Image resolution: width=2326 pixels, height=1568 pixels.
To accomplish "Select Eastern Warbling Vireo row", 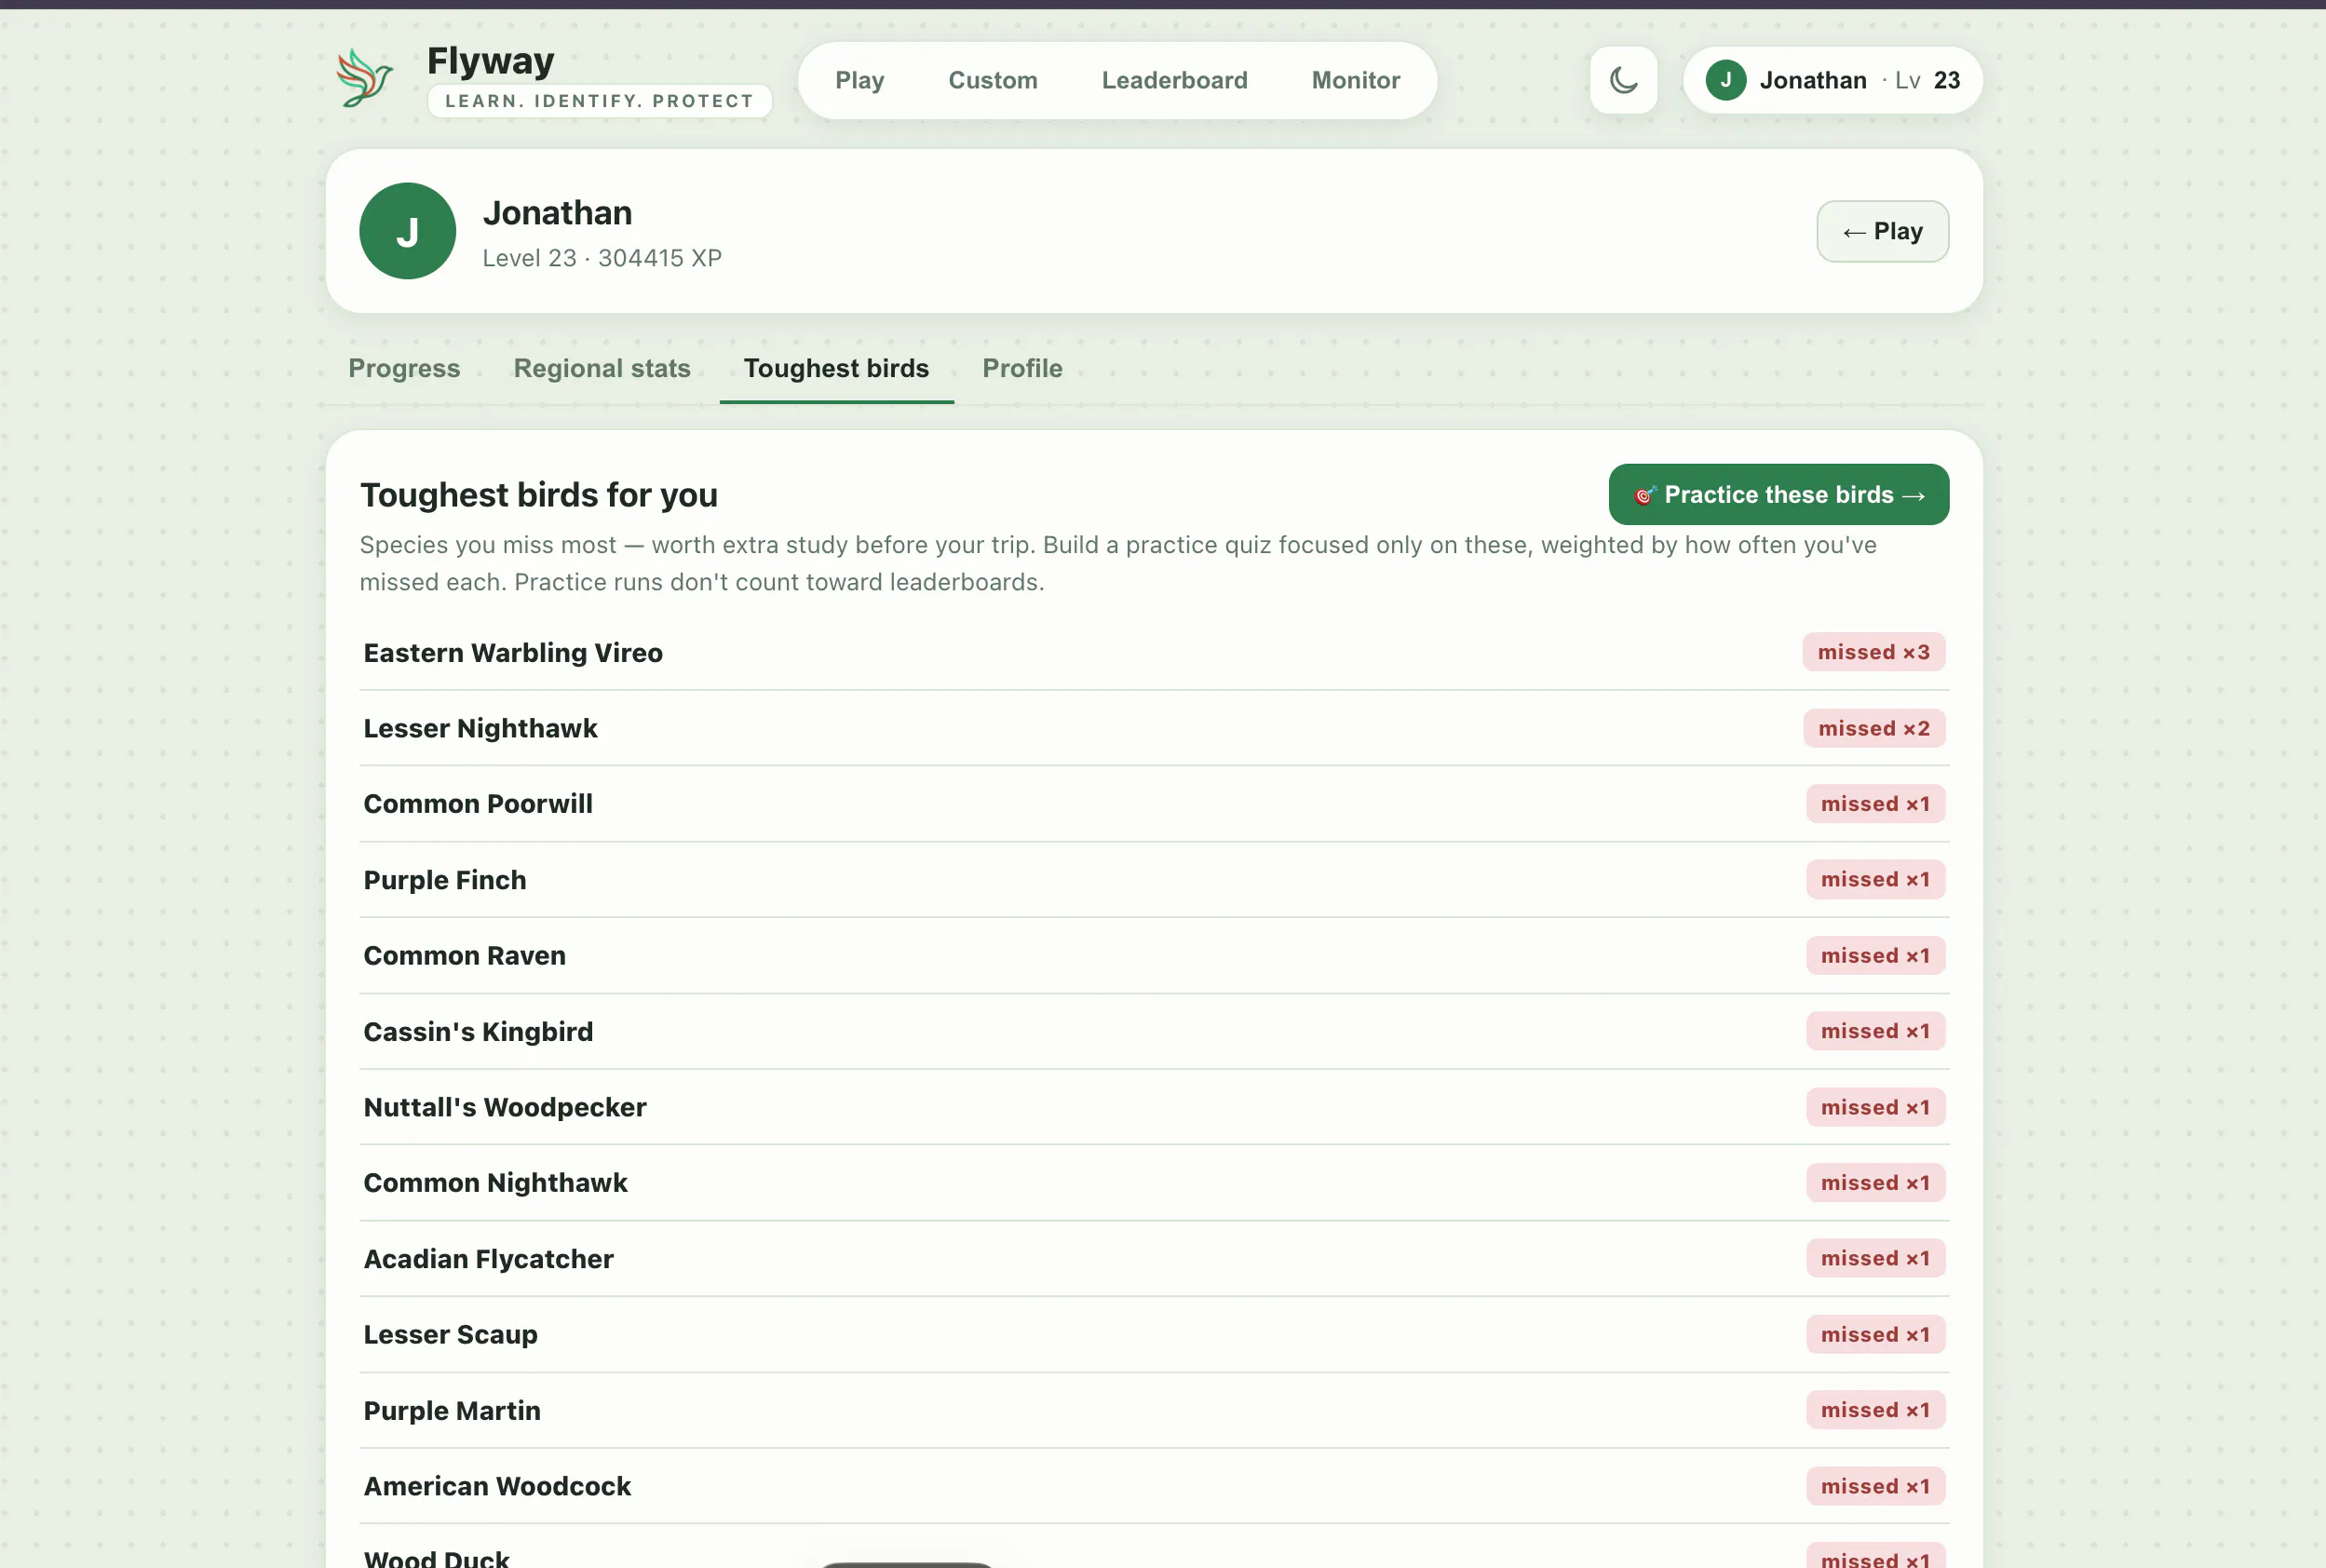I will [1154, 652].
